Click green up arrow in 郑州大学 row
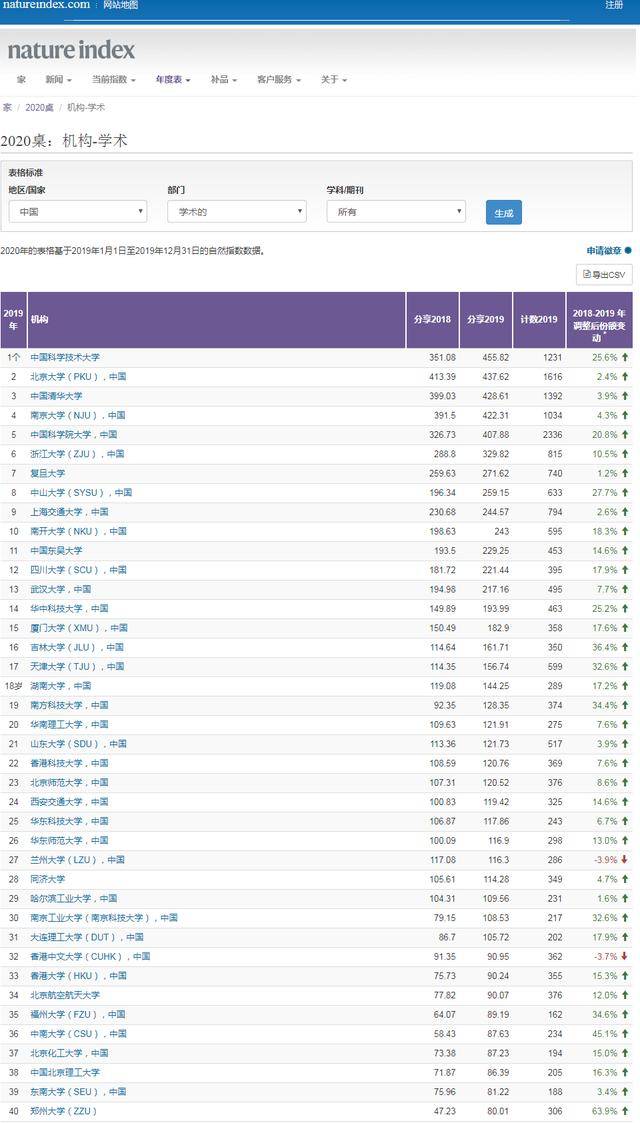The image size is (640, 1123). tap(625, 1111)
